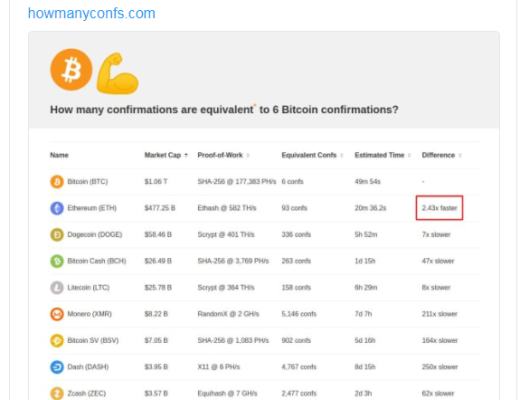The width and height of the screenshot is (520, 400).
Task: Open the howmanyconfs.com link
Action: 92,13
